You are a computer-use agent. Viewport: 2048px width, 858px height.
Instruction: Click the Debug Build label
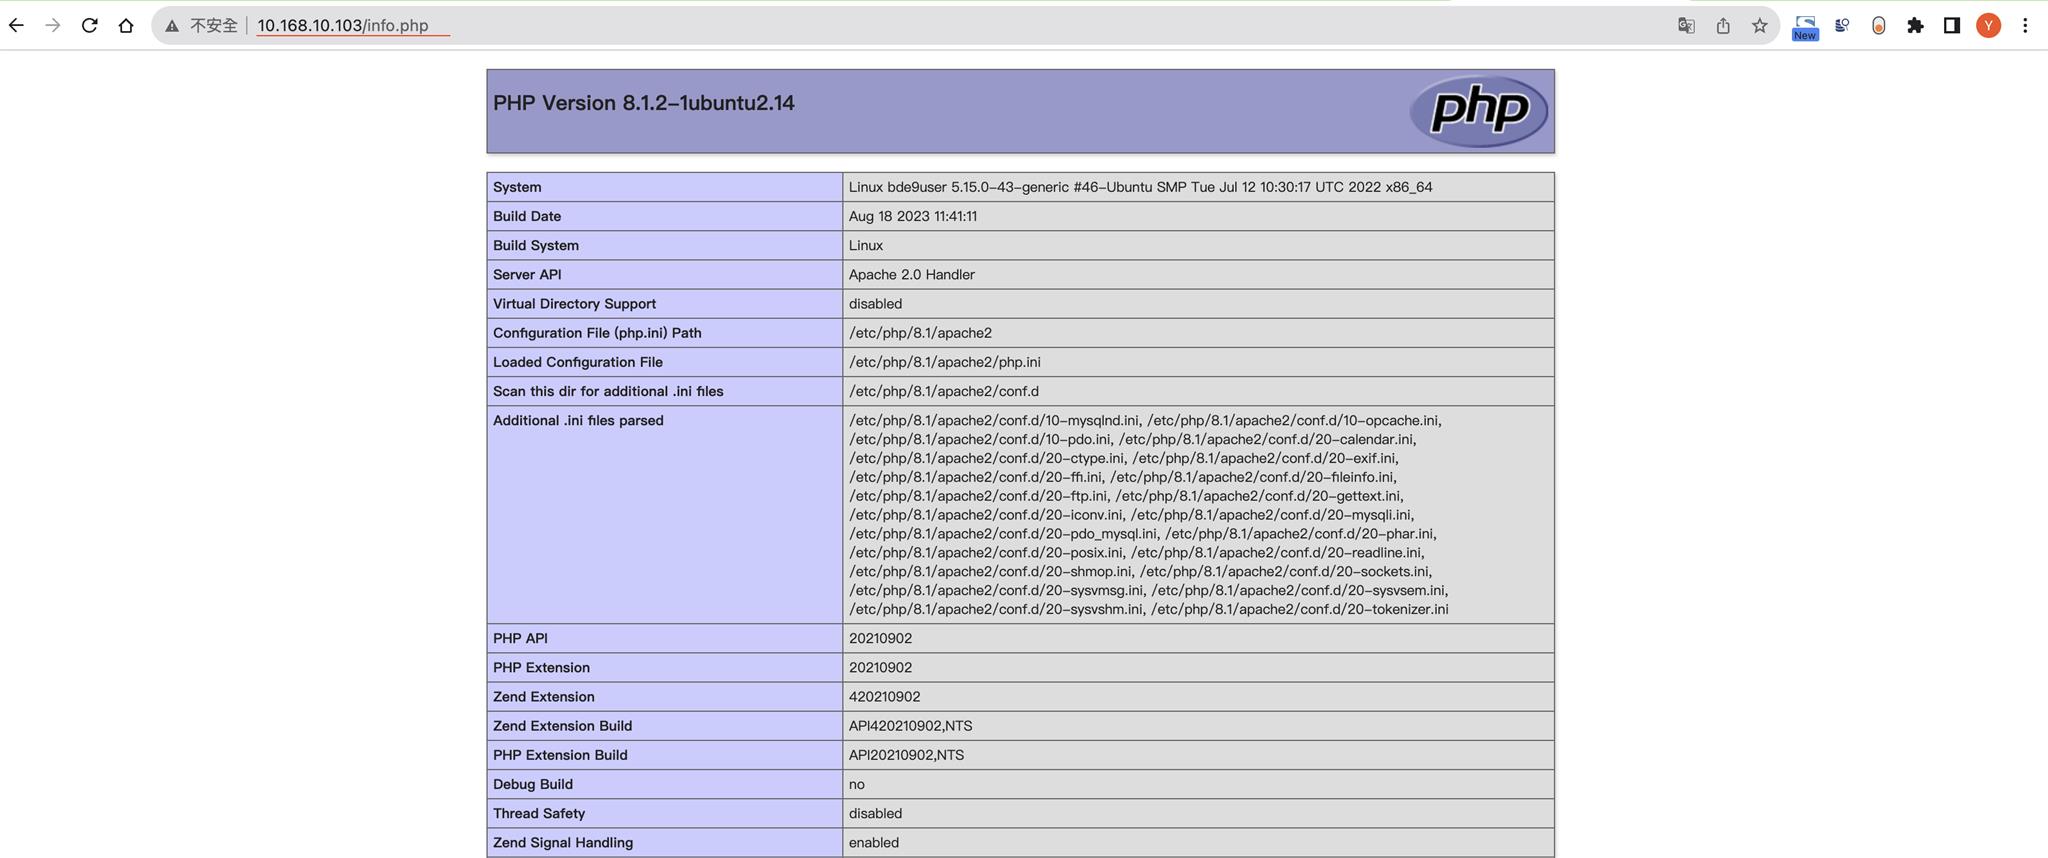(x=532, y=784)
